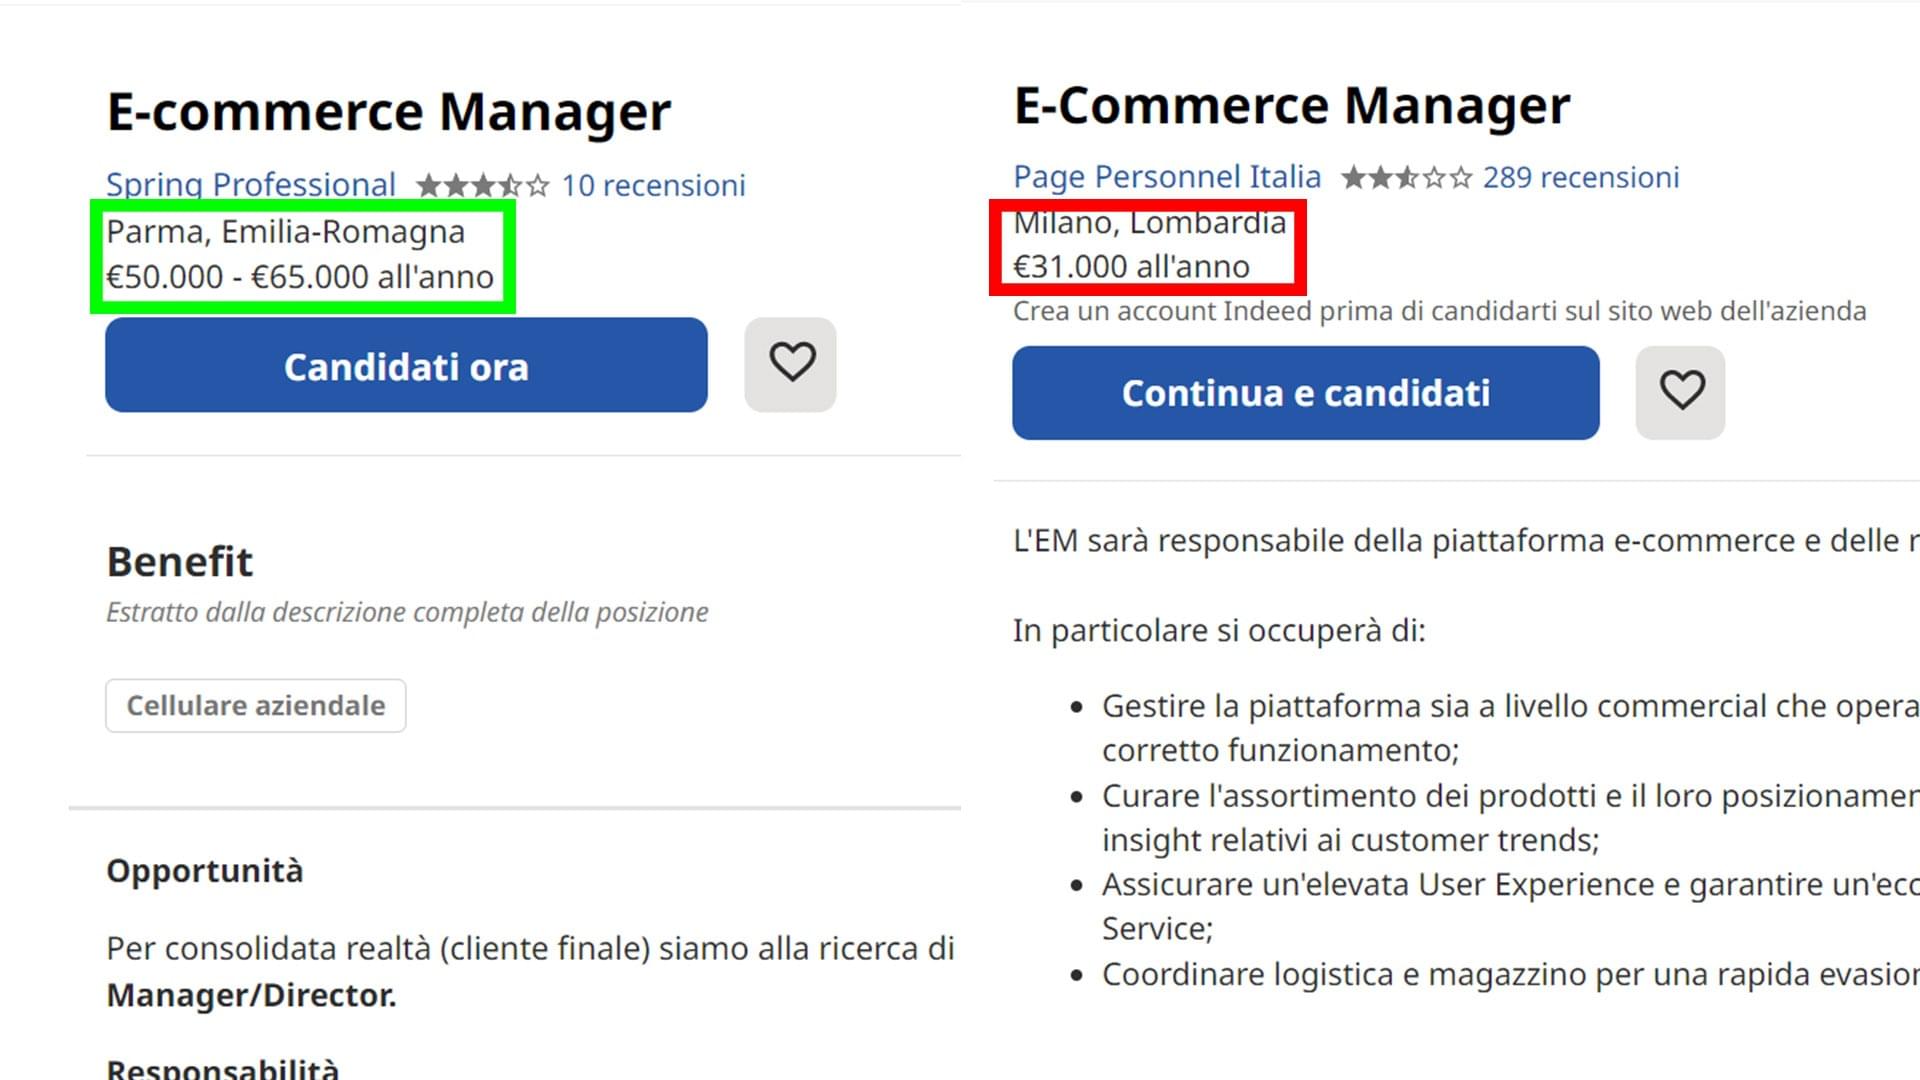Click the Opportunità section heading

point(205,871)
